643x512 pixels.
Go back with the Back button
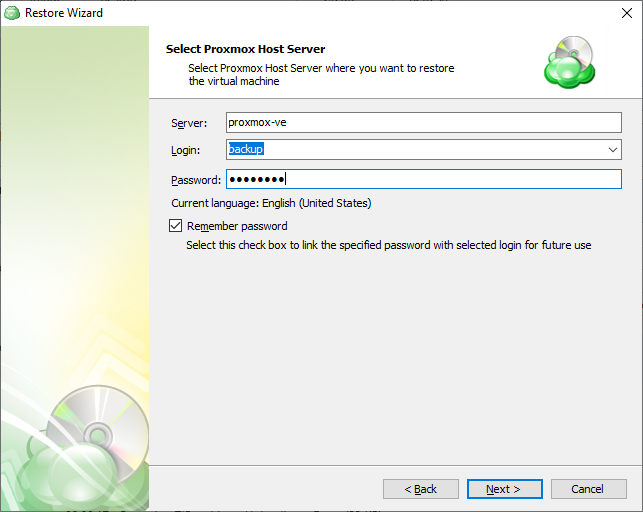(420, 489)
